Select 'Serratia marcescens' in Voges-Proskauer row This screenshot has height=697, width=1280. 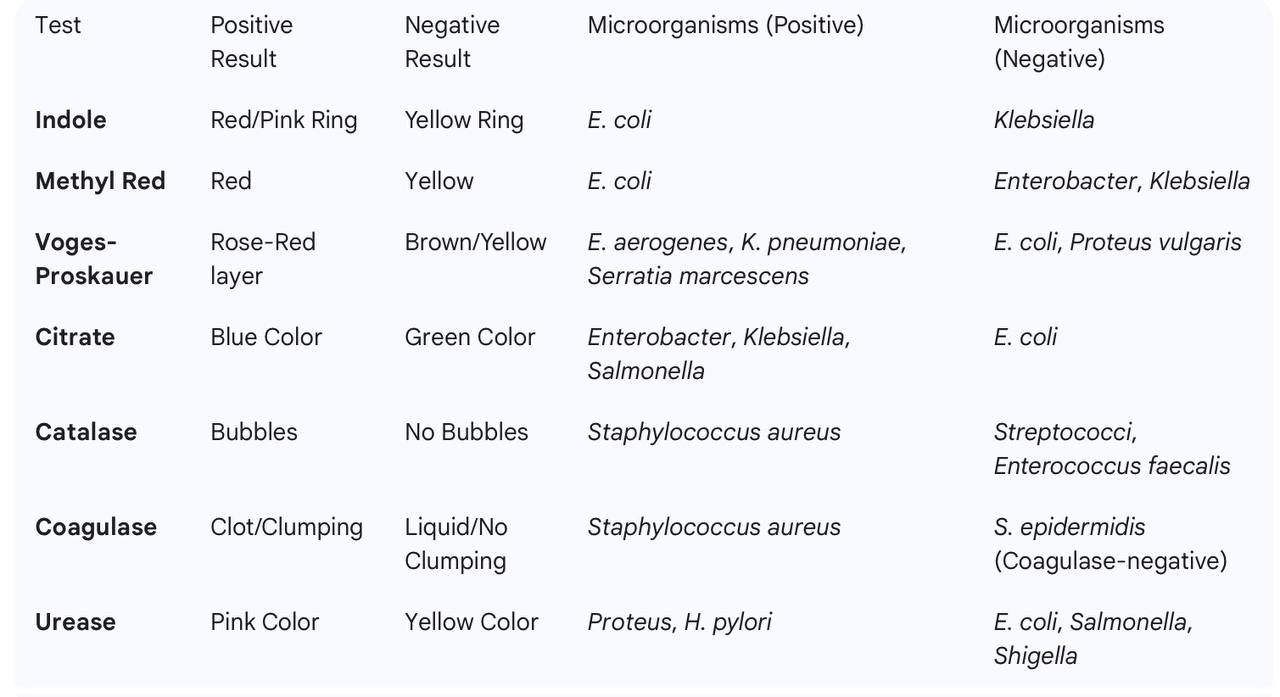698,276
